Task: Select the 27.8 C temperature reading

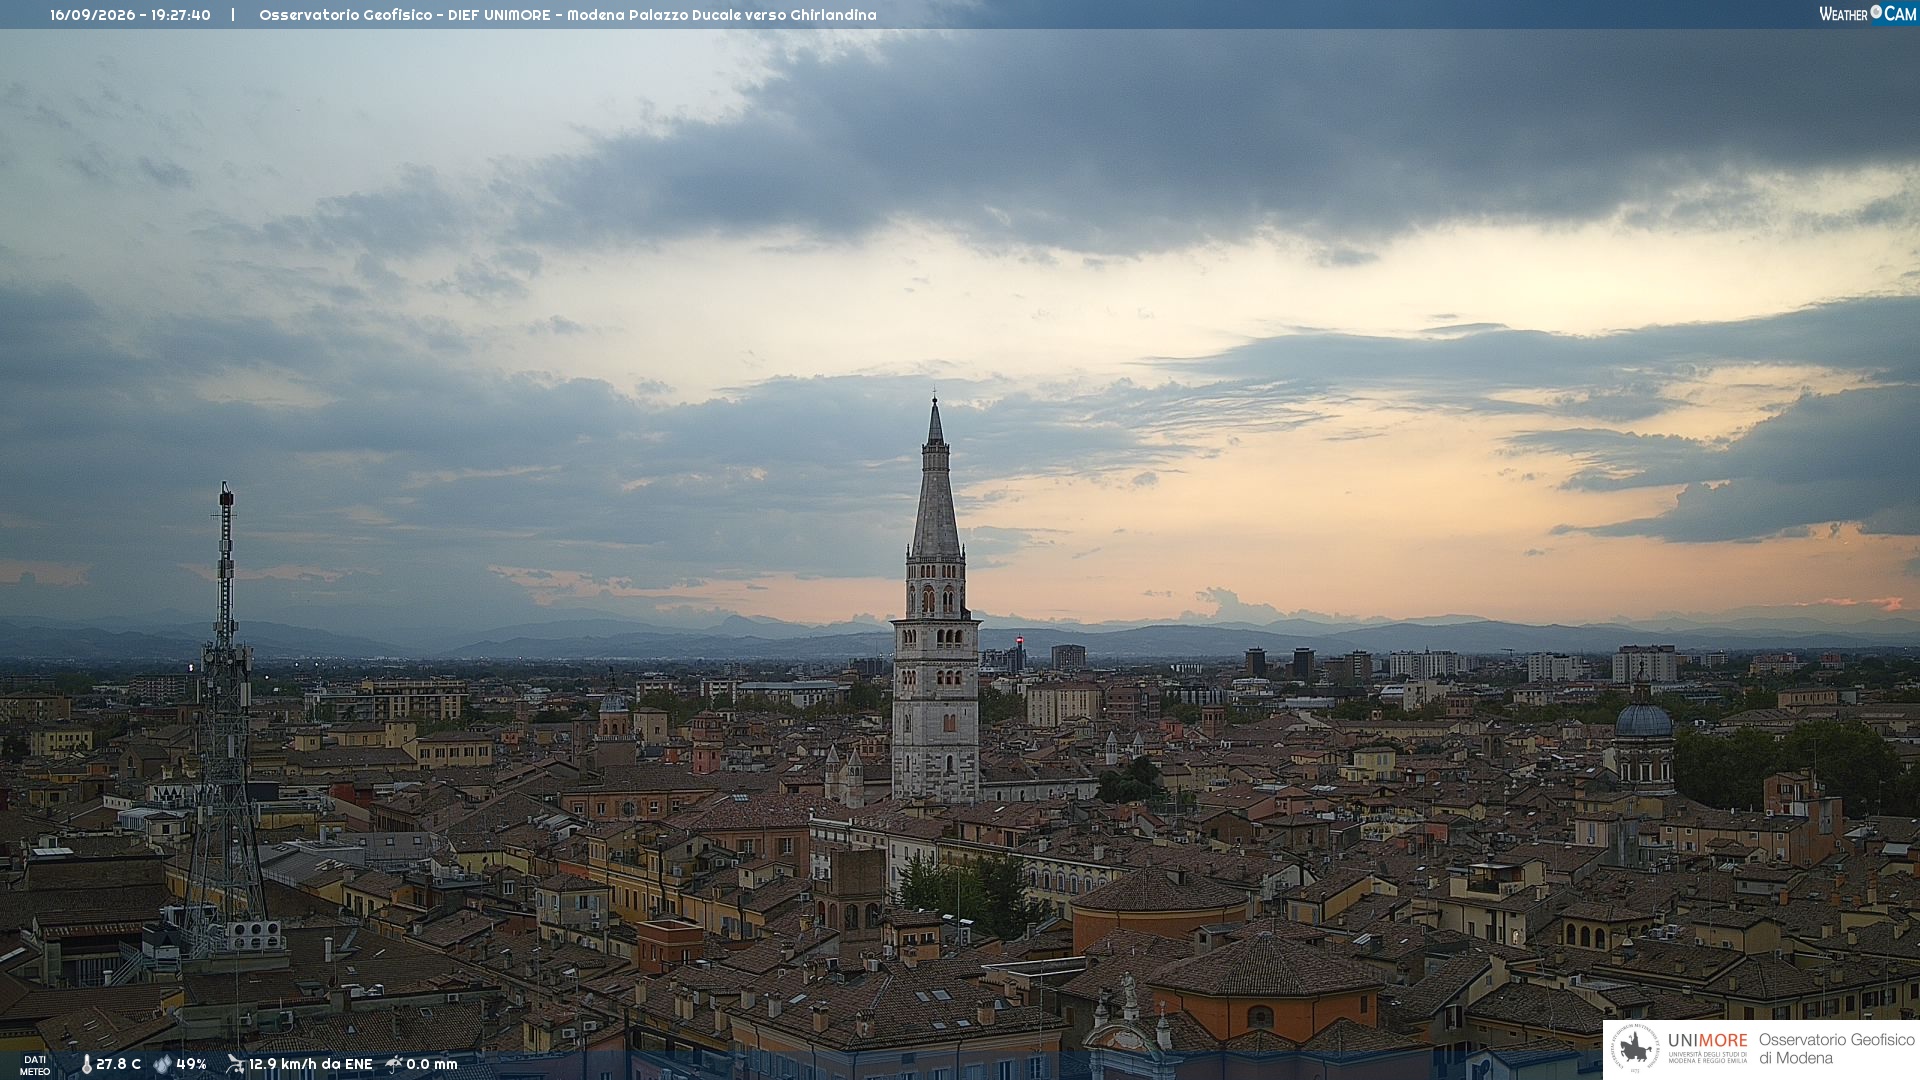Action: click(119, 1064)
